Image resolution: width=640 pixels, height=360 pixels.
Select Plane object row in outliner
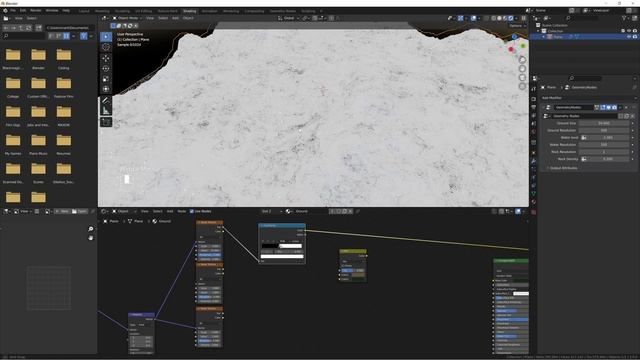click(x=584, y=37)
